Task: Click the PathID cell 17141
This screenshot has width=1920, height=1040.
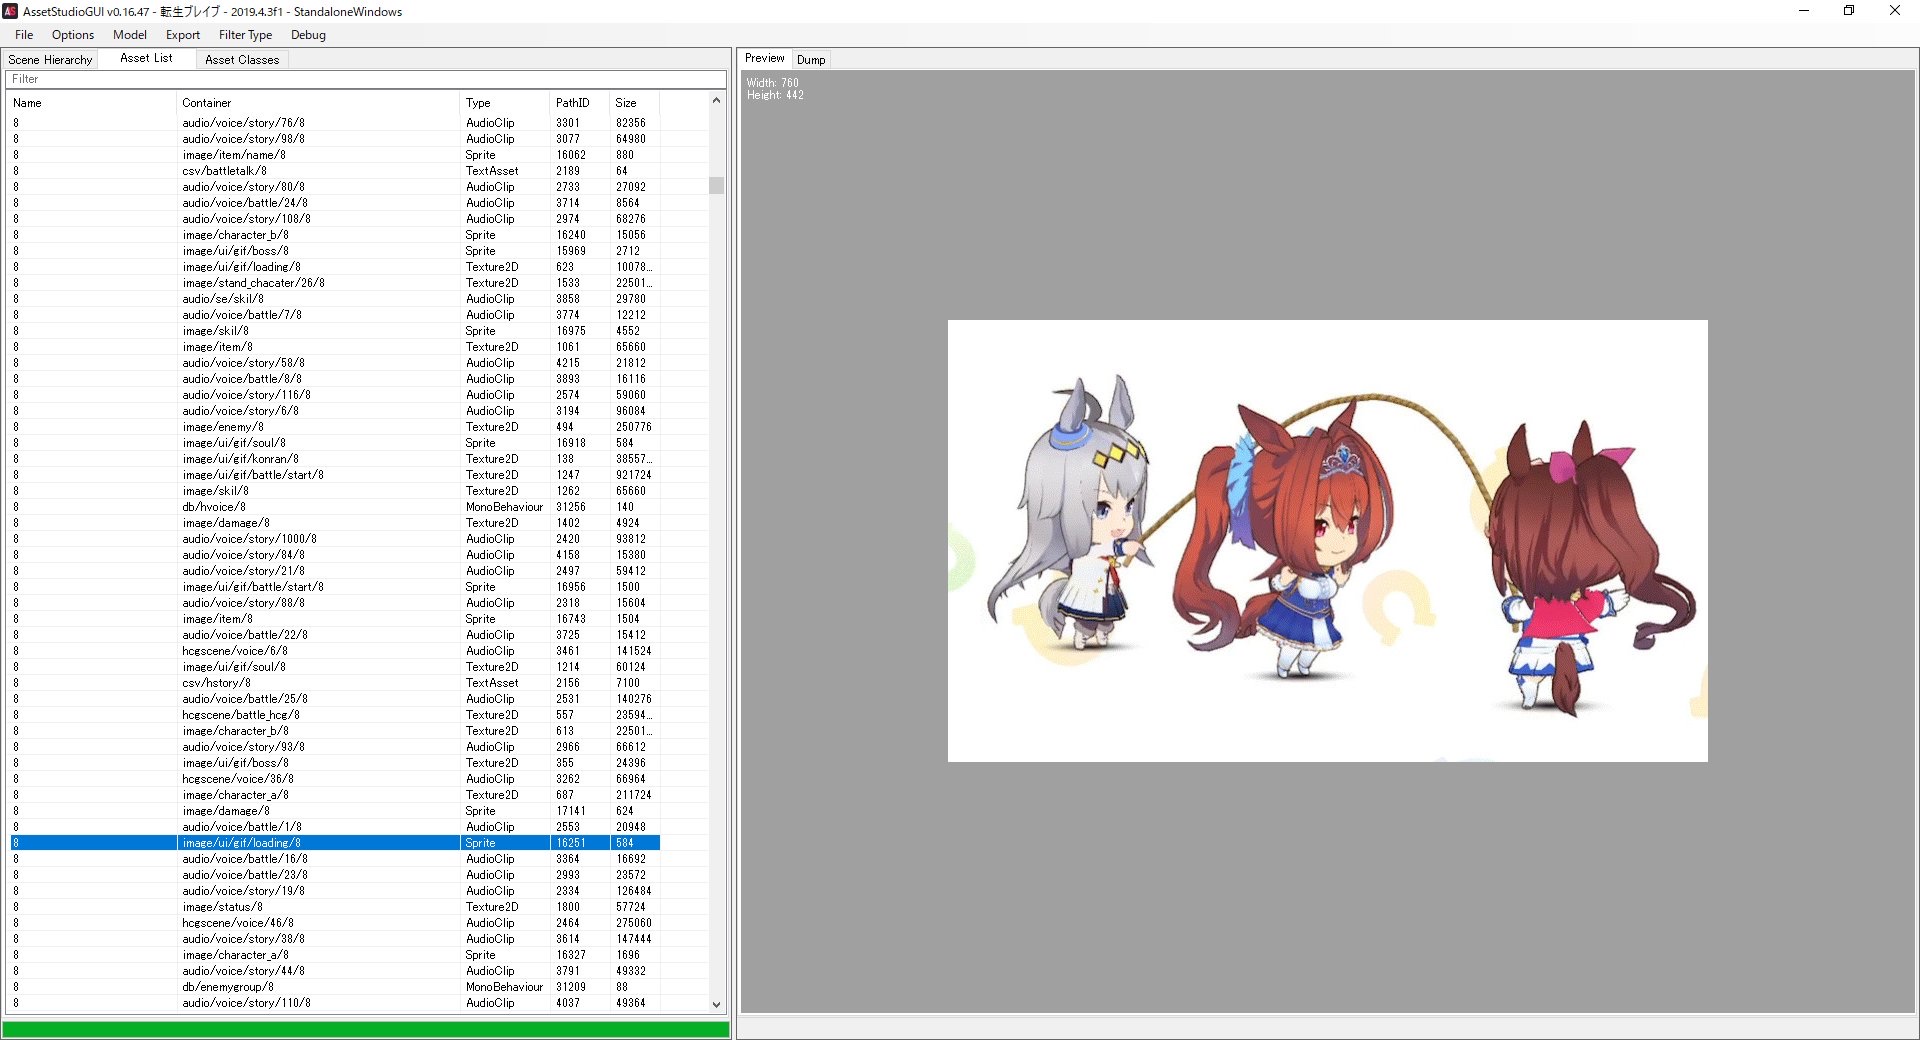Action: click(x=571, y=811)
